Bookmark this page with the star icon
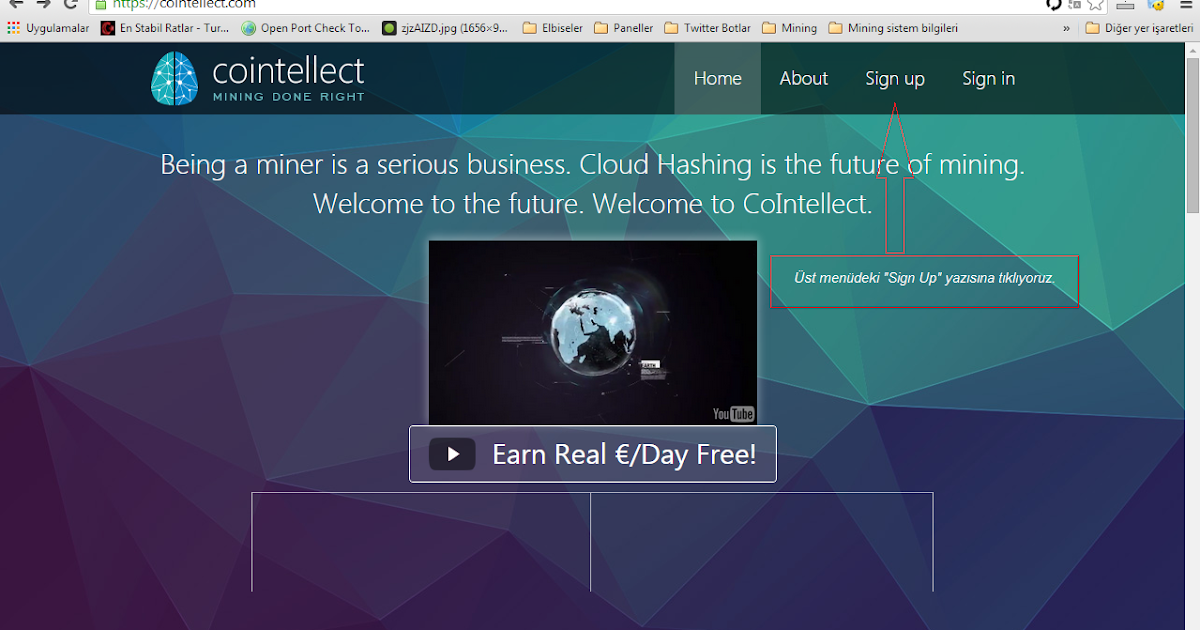Viewport: 1200px width, 630px height. pyautogui.click(x=1096, y=4)
